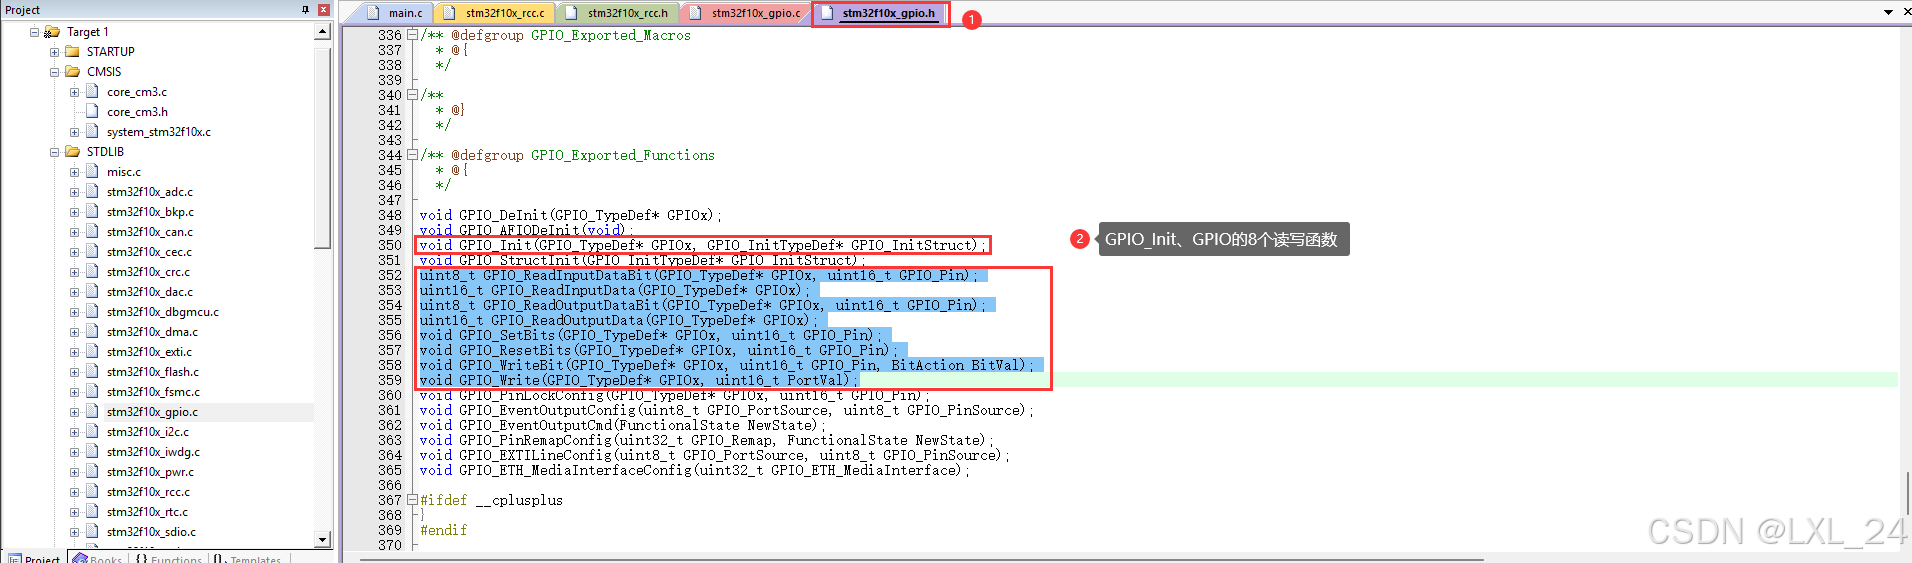Viewport: 1912px width, 563px height.
Task: Click the Project tree scroll-up arrow
Action: 322,32
